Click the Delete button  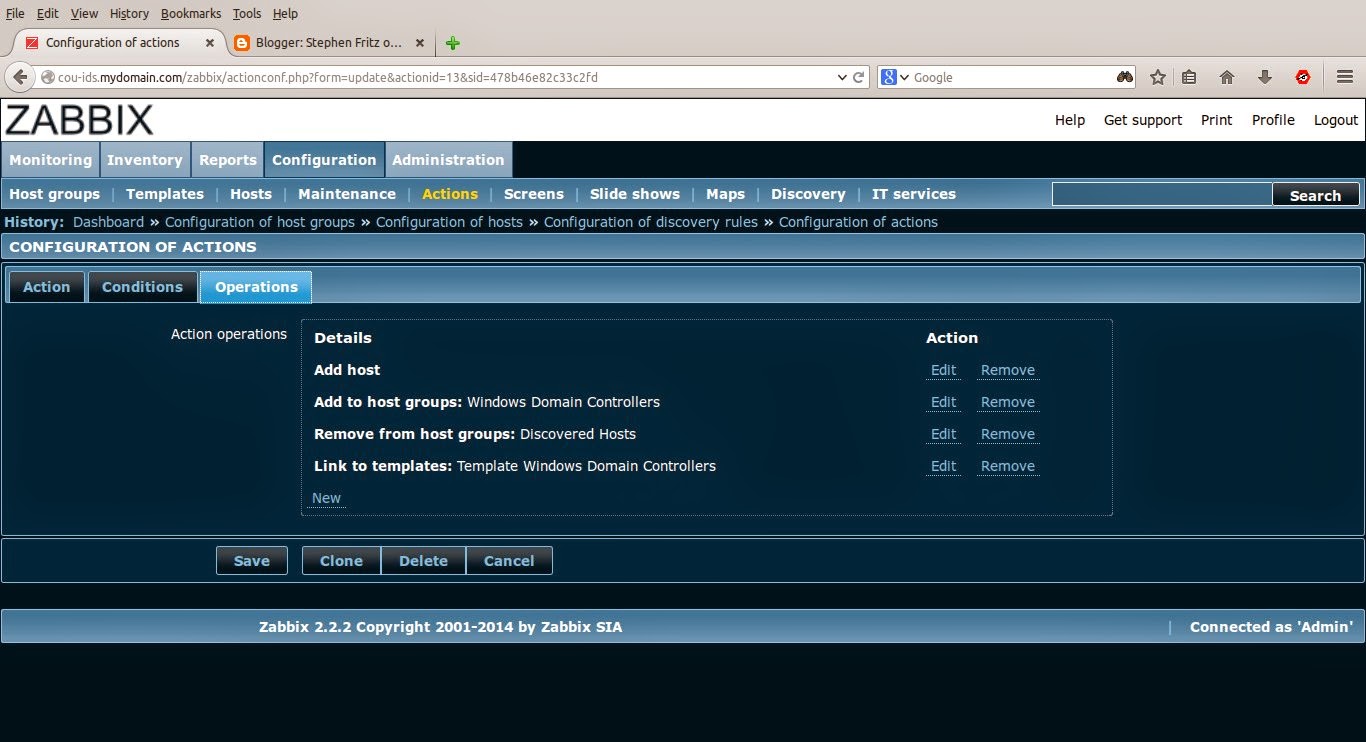pyautogui.click(x=423, y=561)
